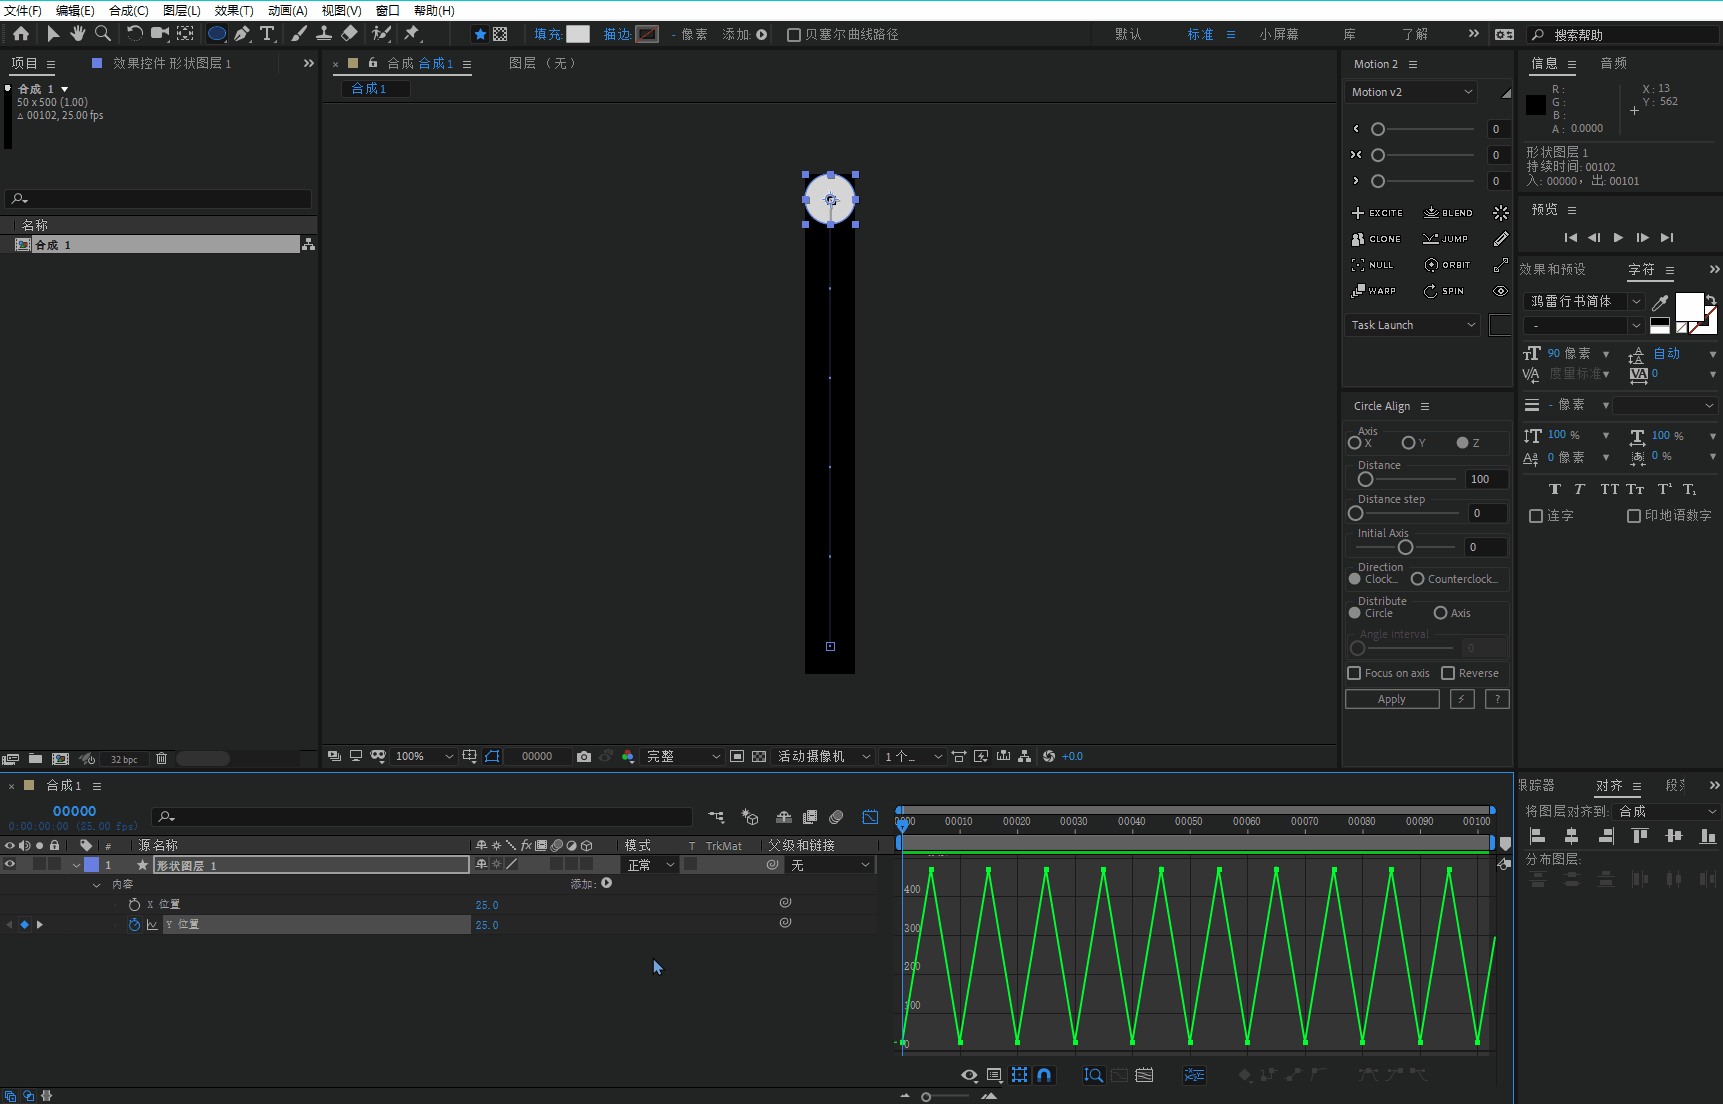This screenshot has width=1723, height=1104.
Task: Click the 00000 current time display in timeline
Action: tap(74, 811)
